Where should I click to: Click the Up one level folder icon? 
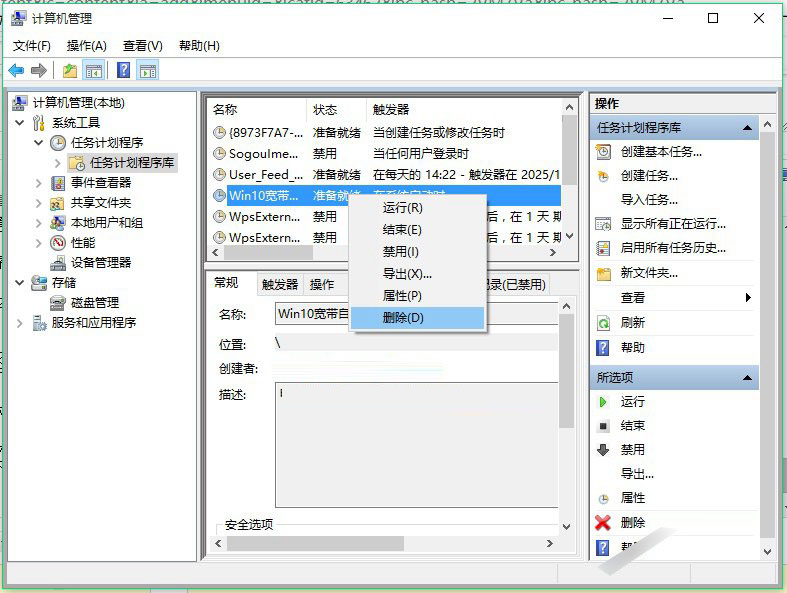70,70
